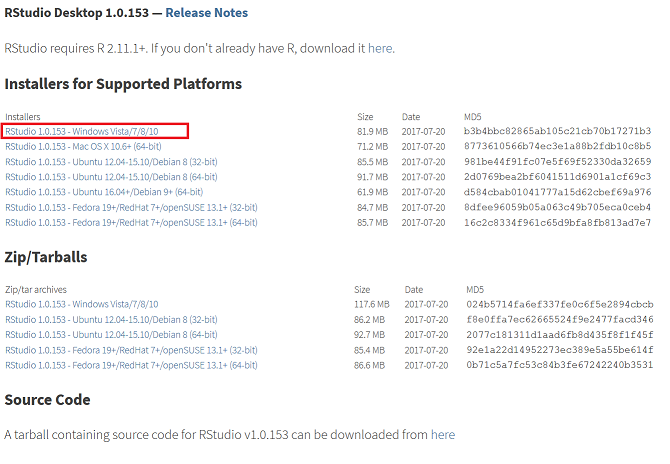Select MD5 hash d584cbab01041777a15d62cbef69a976
This screenshot has height=464, width=670.
(x=557, y=192)
